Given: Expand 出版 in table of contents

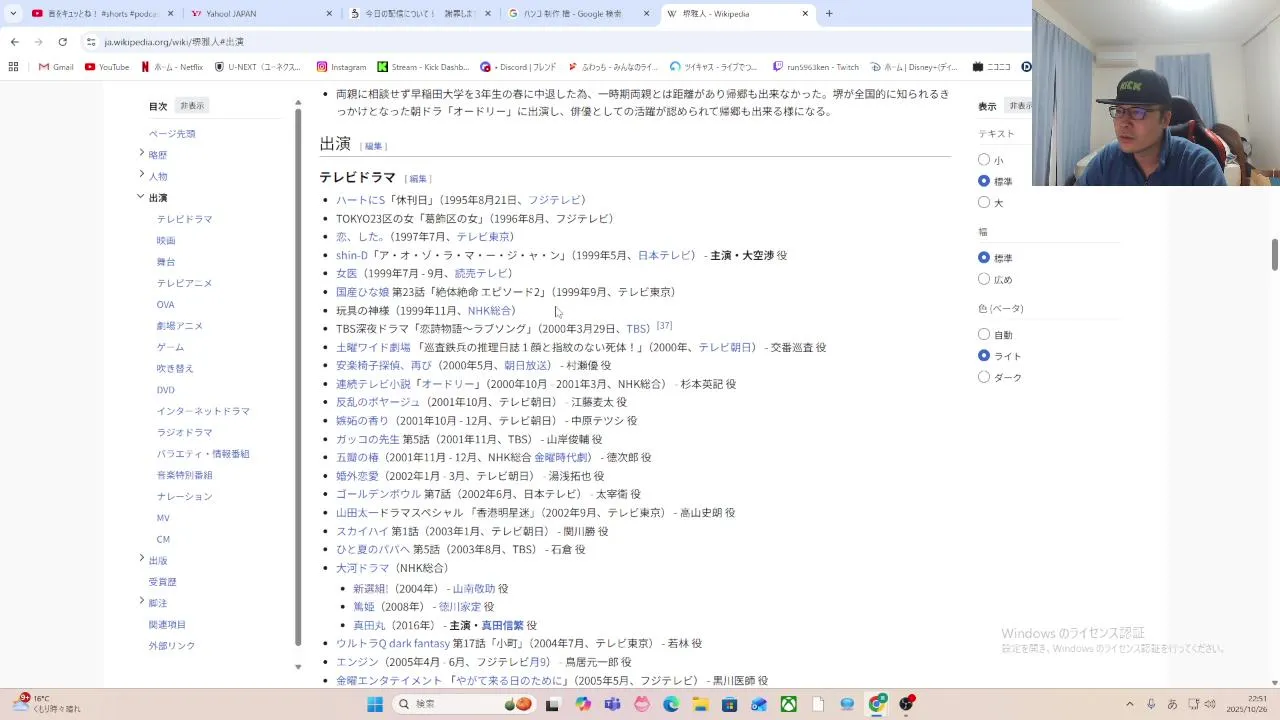Looking at the screenshot, I should 141,558.
